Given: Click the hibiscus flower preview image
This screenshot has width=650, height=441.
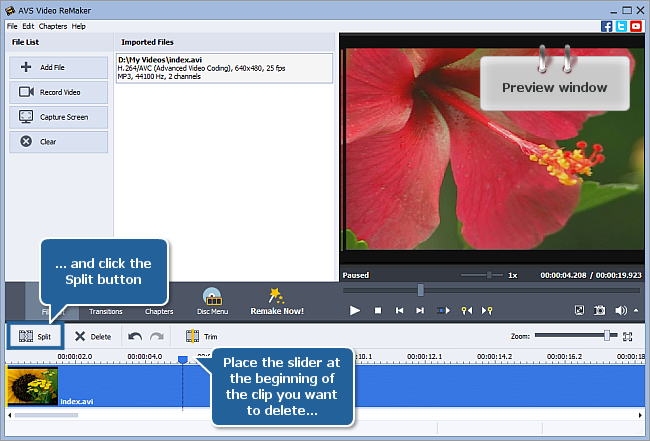Looking at the screenshot, I should (493, 149).
